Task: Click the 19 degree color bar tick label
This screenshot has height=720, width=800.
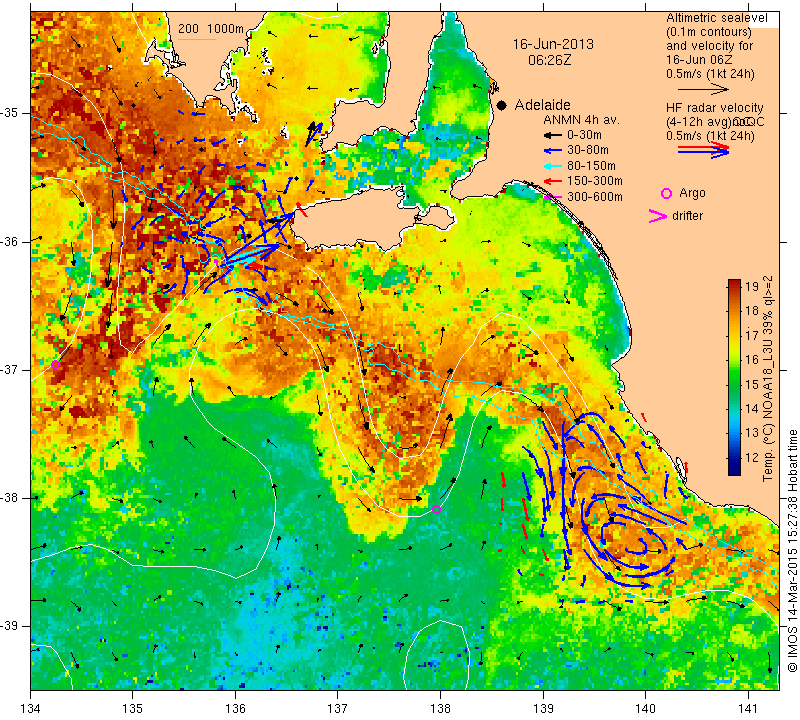Action: point(752,286)
